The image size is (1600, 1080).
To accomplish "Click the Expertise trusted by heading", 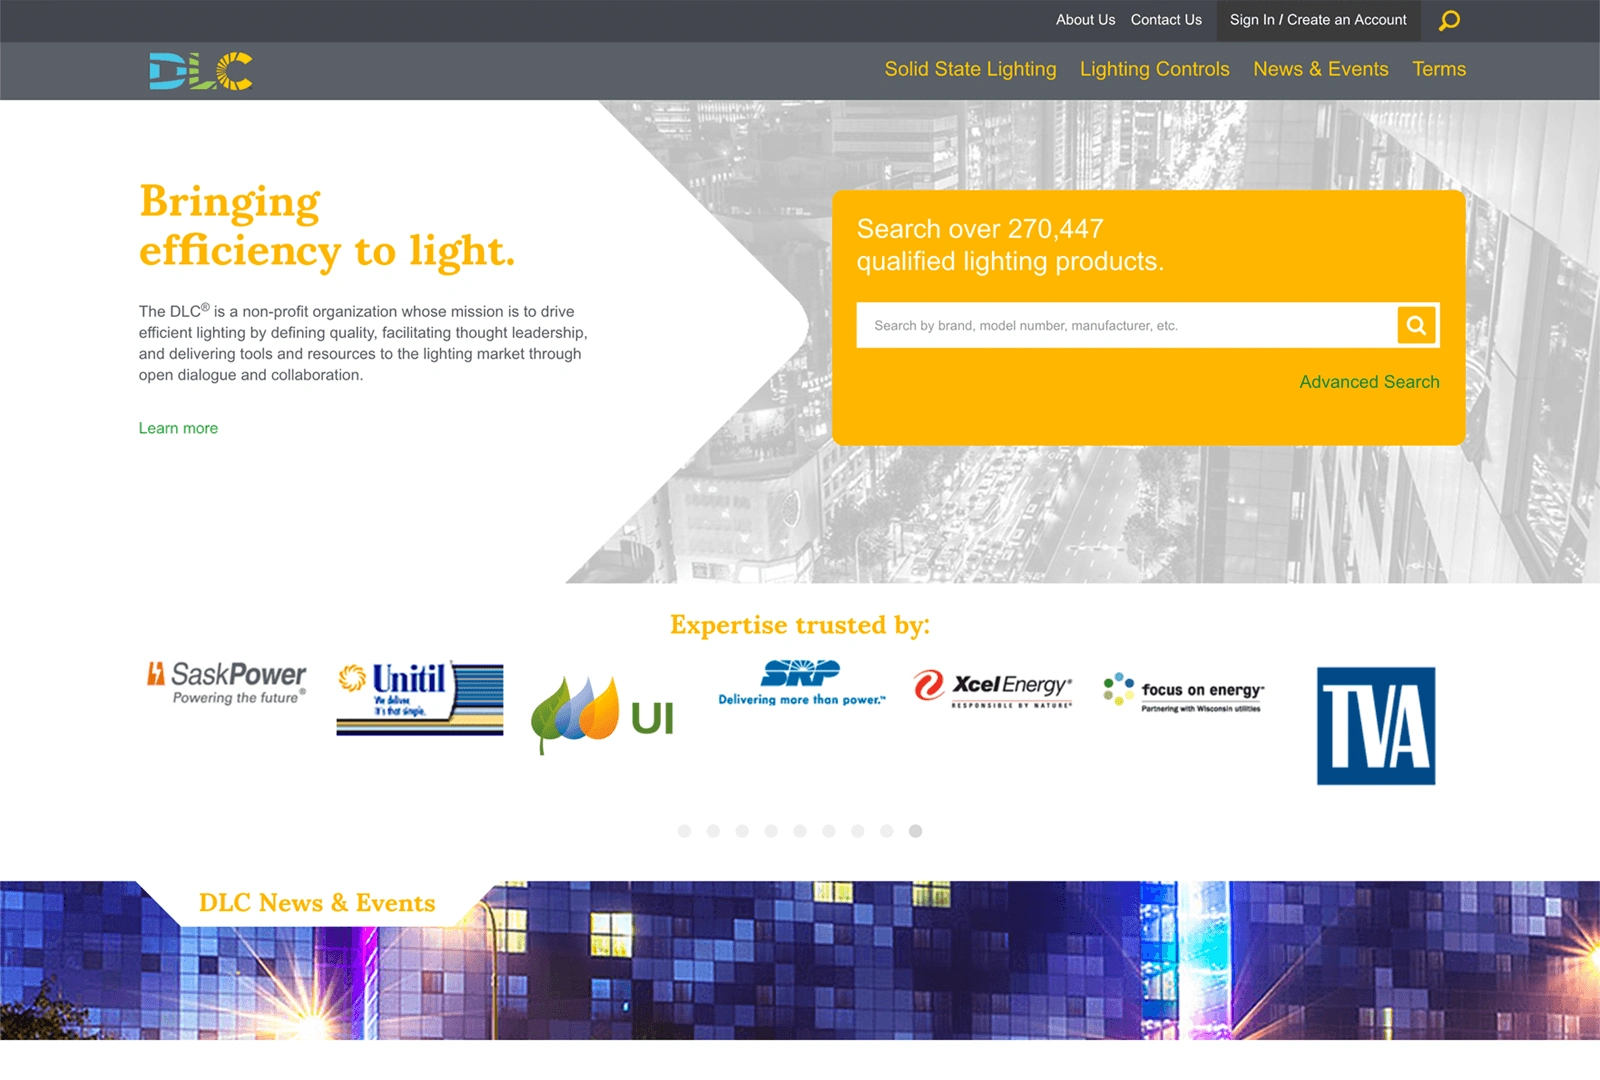I will pyautogui.click(x=800, y=625).
